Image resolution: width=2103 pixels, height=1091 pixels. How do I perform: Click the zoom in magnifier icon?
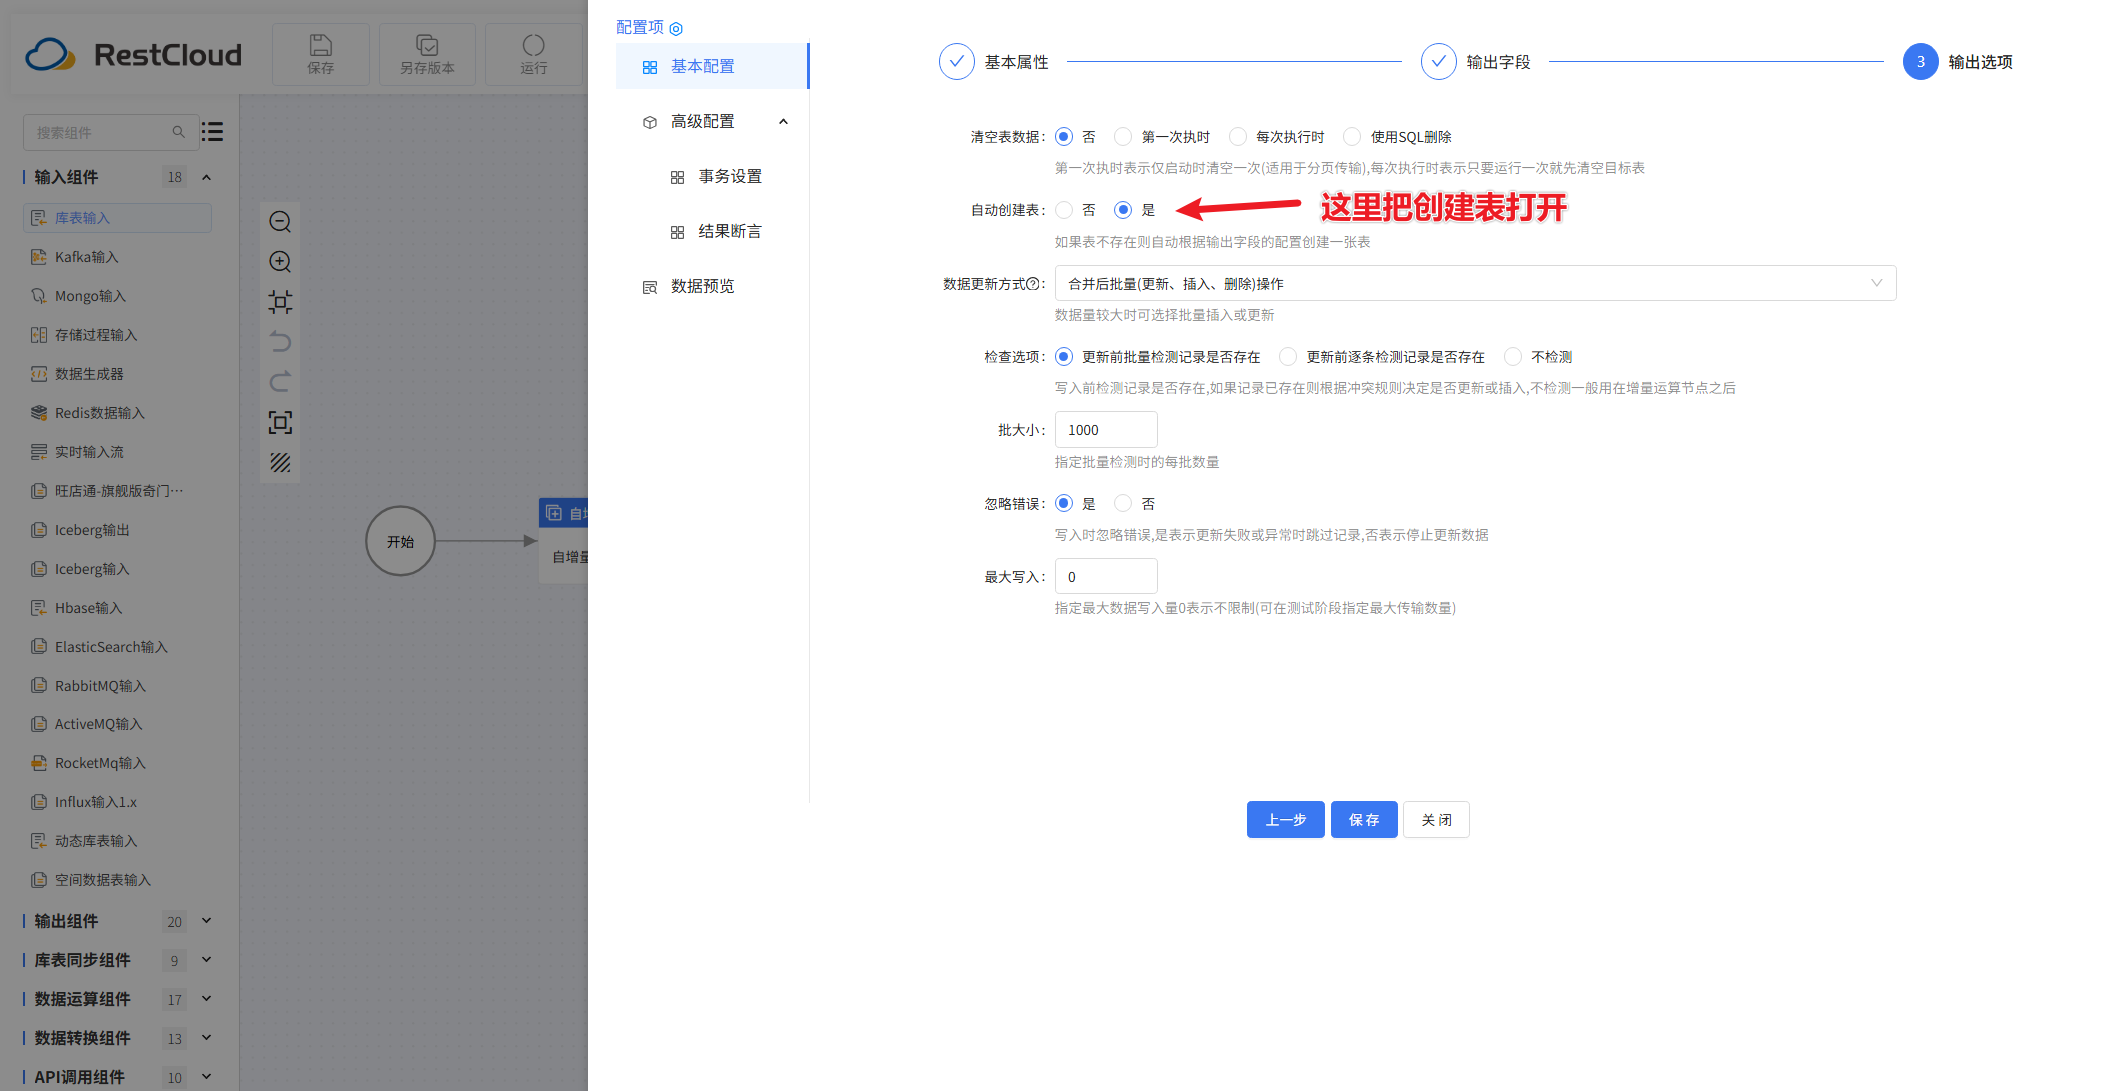point(280,262)
